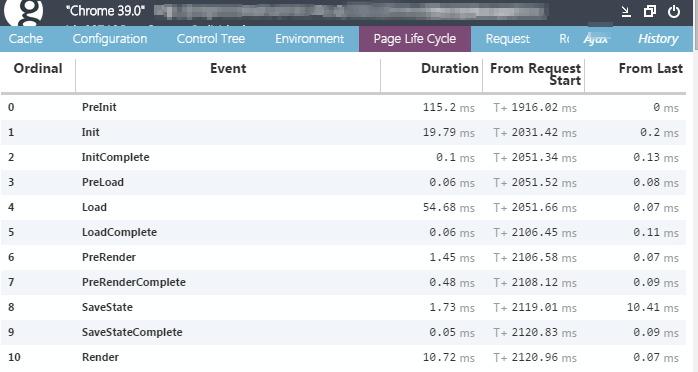This screenshot has height=372, width=698.
Task: Click the Duration column header
Action: (450, 69)
